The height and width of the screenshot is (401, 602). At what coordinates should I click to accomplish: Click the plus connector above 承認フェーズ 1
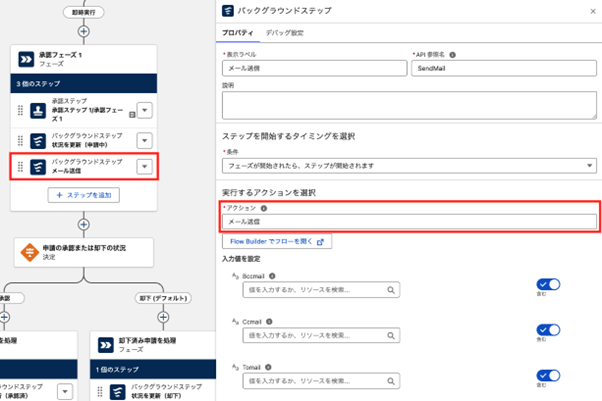84,31
